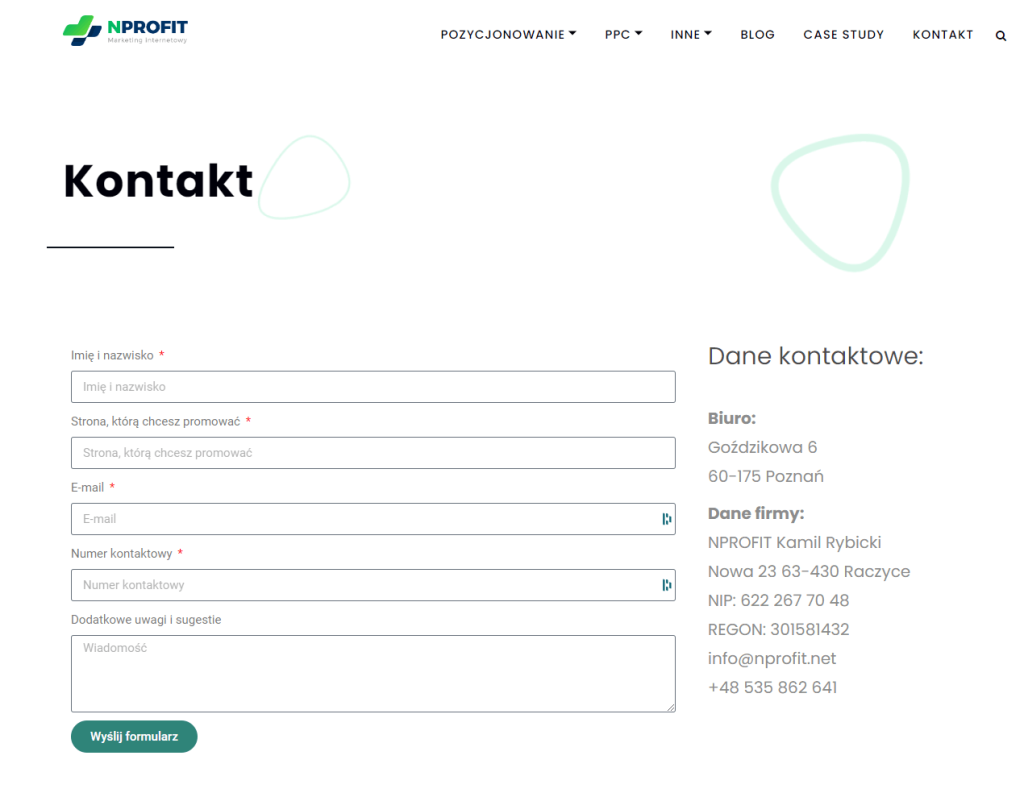Click the magnifying glass search icon
This screenshot has height=793, width=1024.
coord(1001,34)
